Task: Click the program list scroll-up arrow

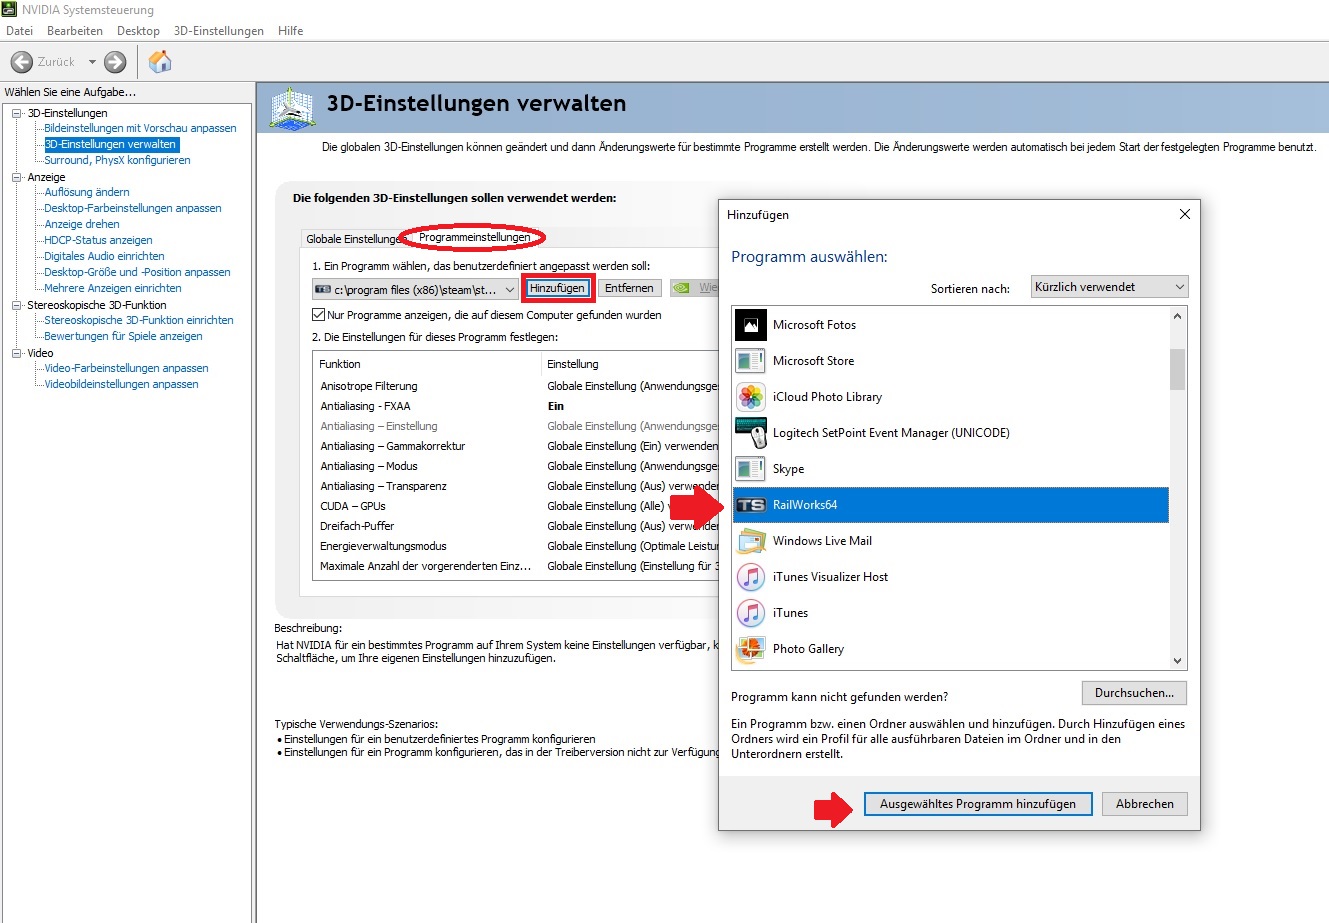Action: 1177,316
